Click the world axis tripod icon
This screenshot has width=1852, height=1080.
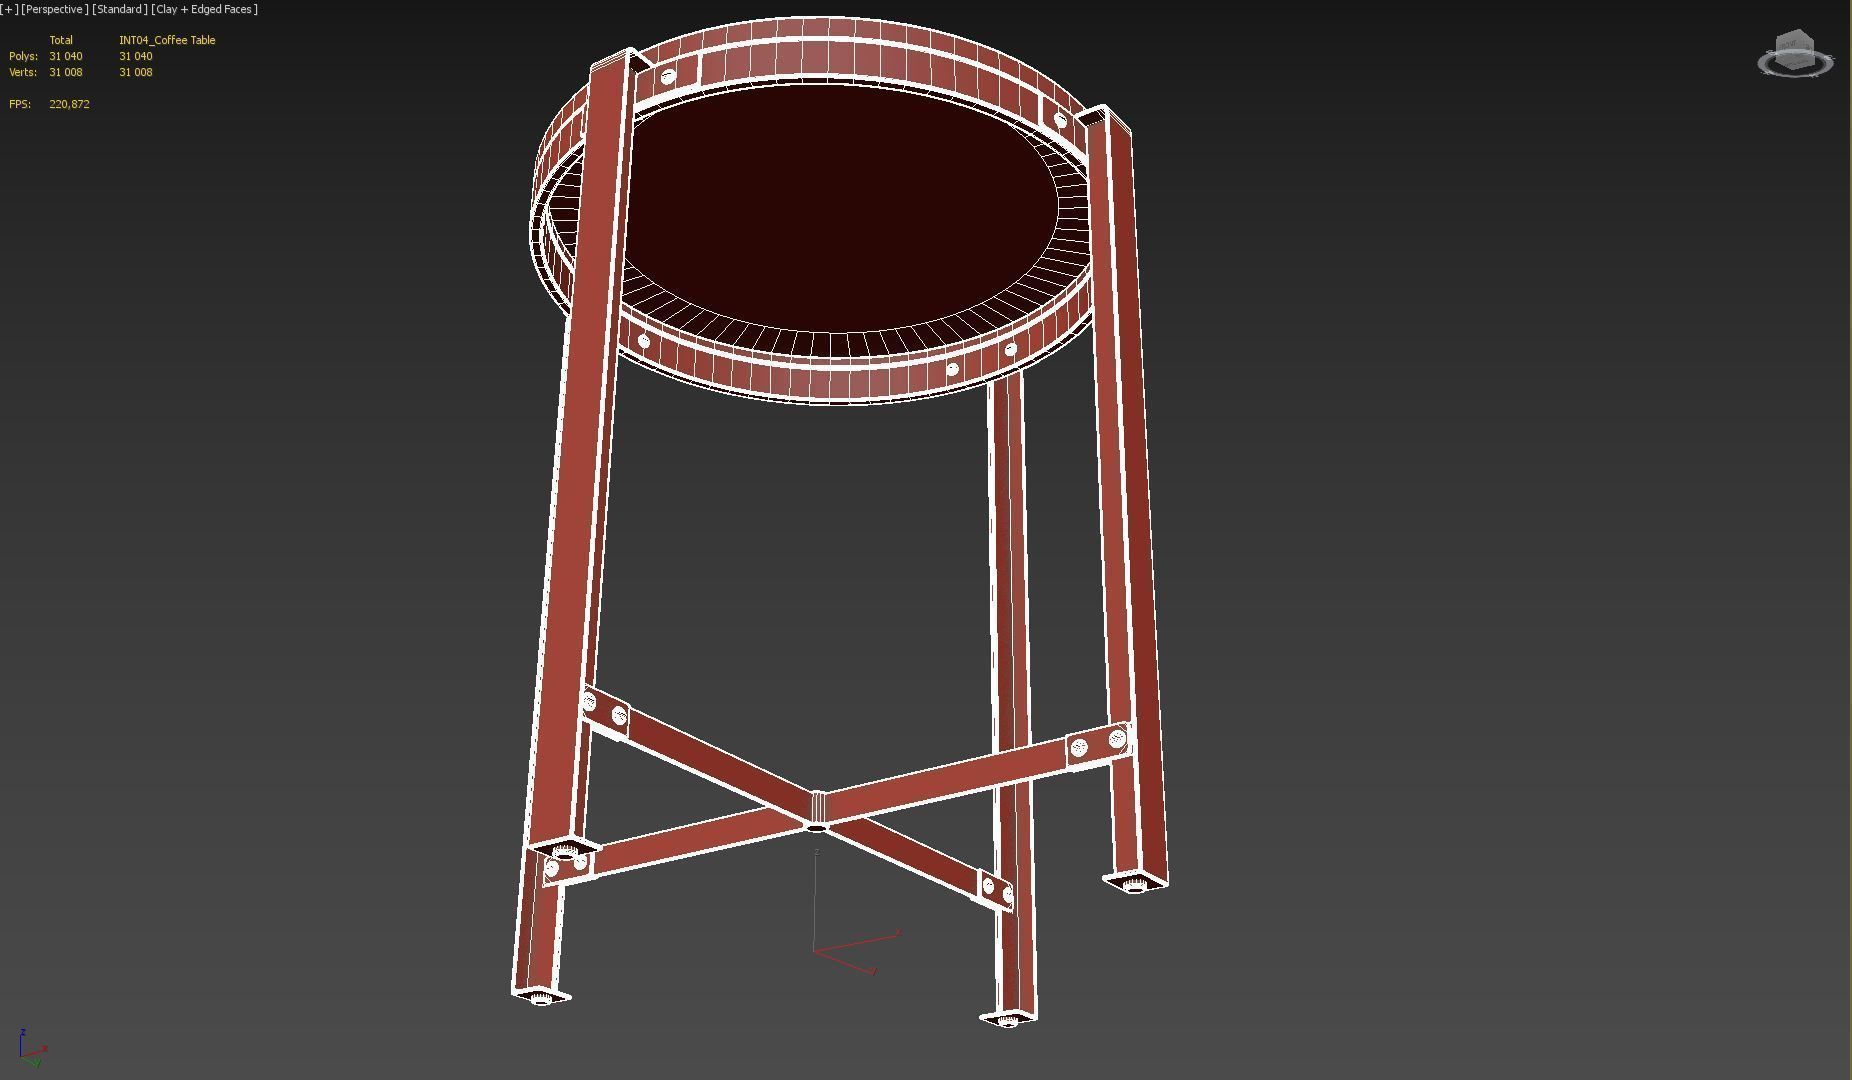tap(32, 1047)
